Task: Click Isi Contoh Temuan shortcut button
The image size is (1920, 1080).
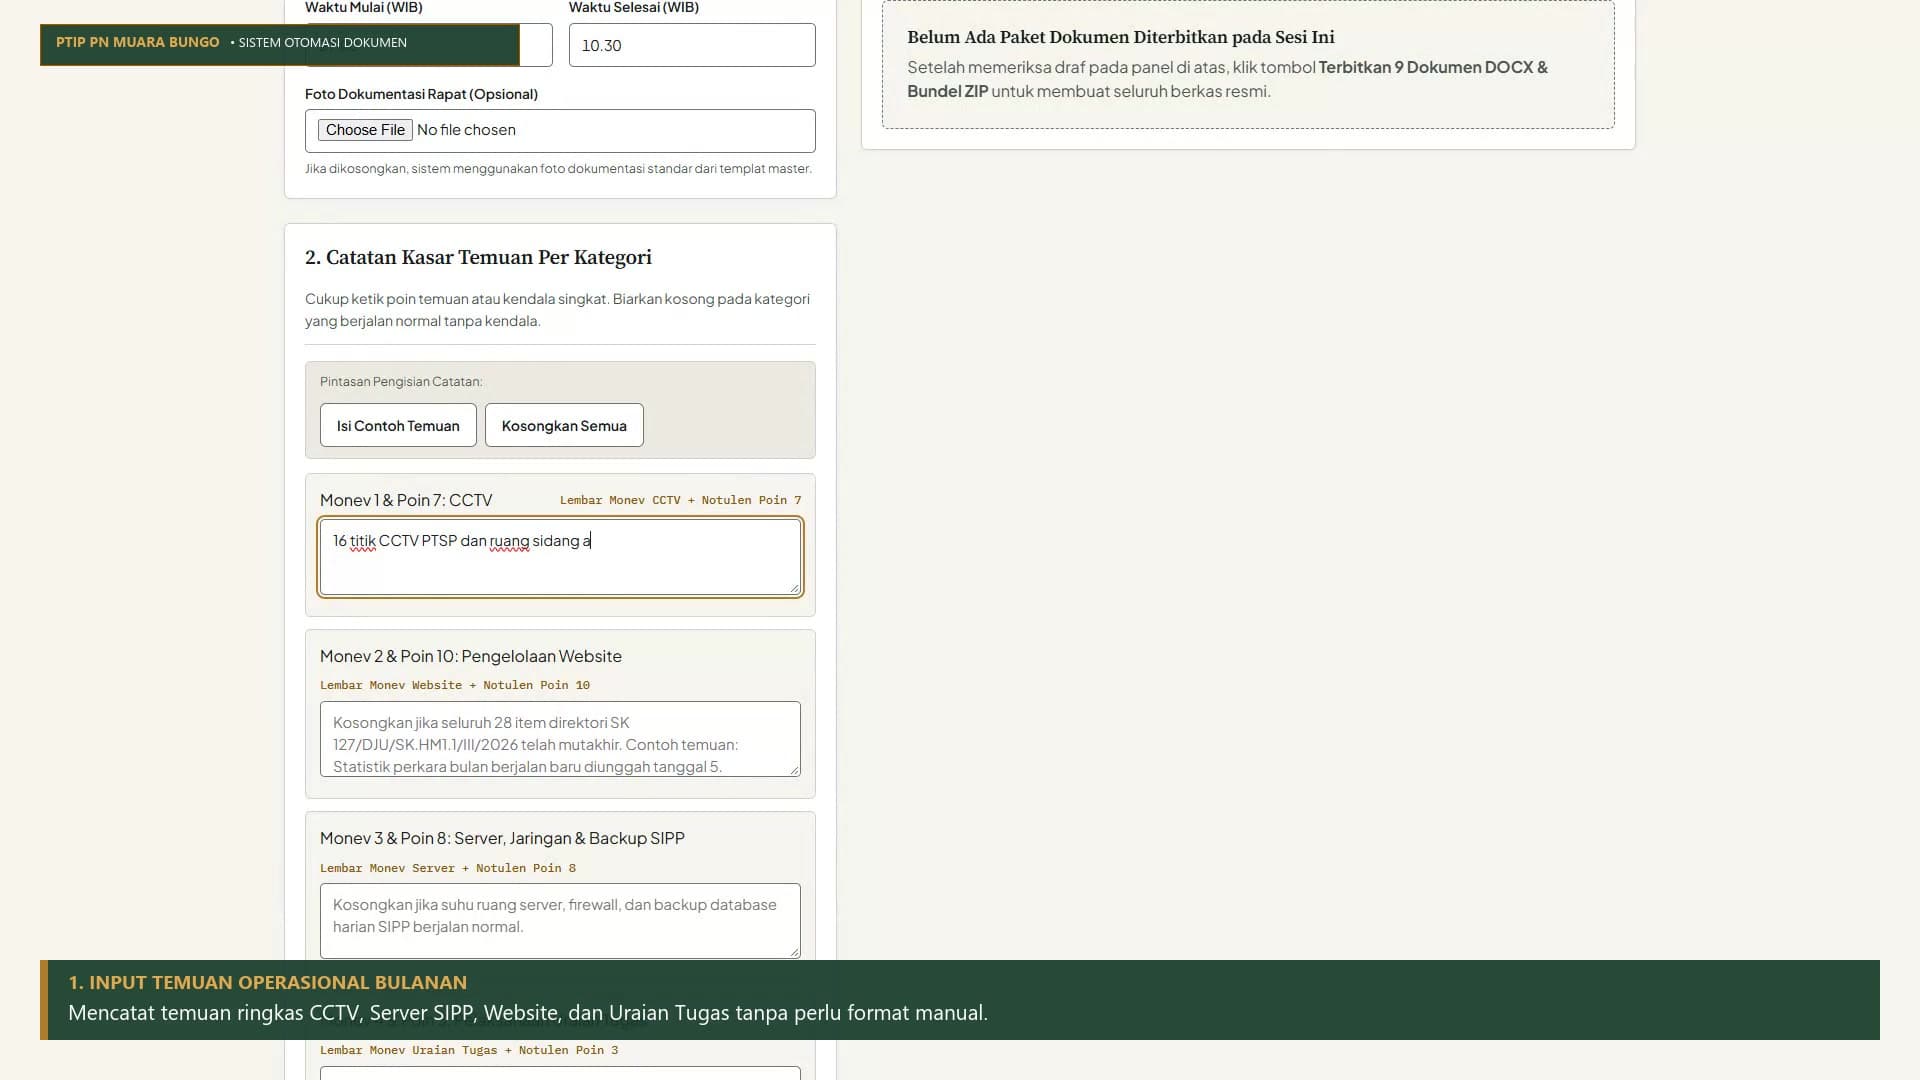Action: click(398, 425)
